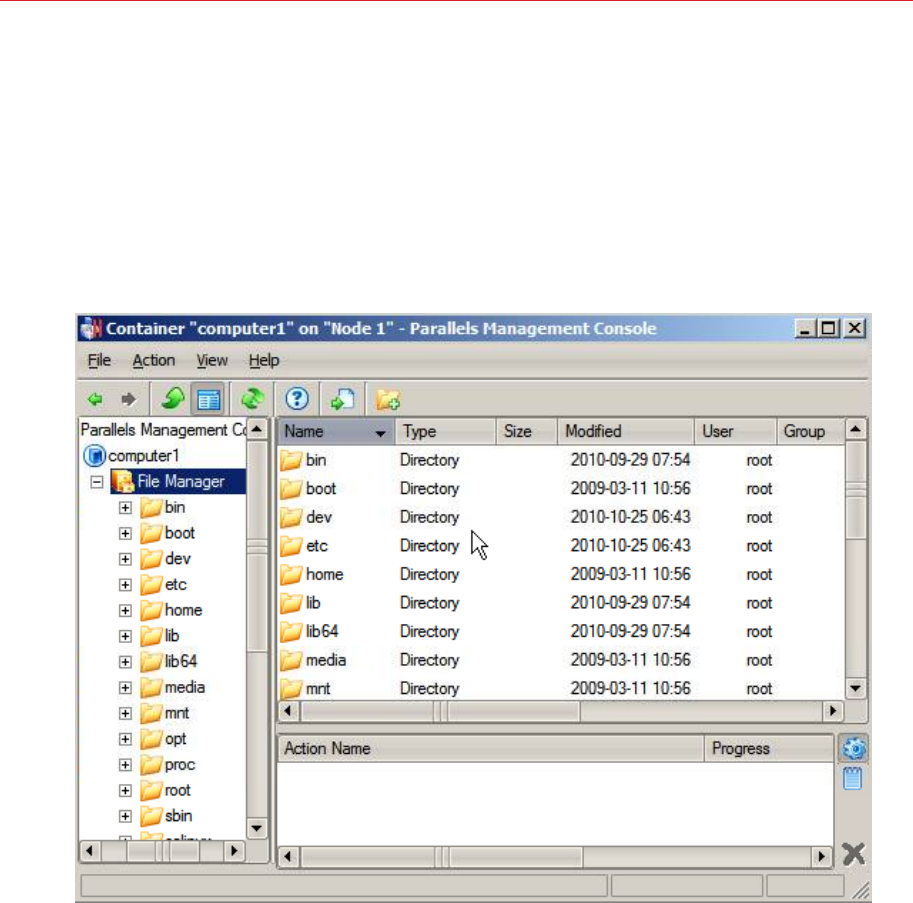Screen dimensions: 913x903
Task: Open the File menu
Action: 99,360
